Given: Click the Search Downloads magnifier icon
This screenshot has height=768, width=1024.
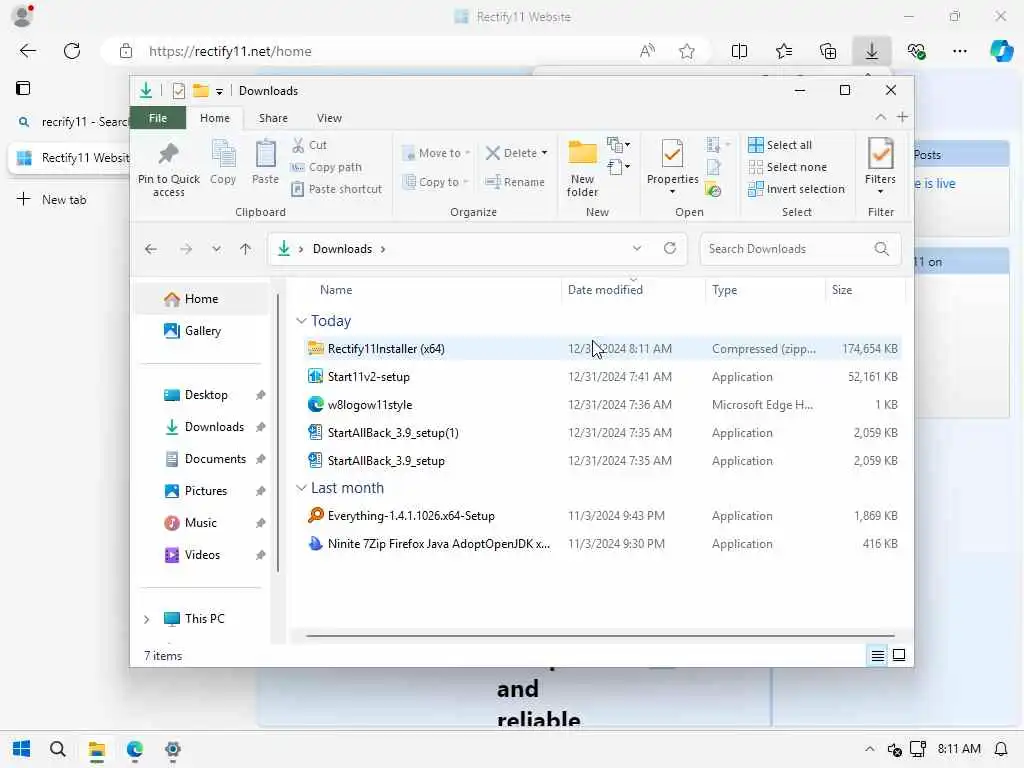Looking at the screenshot, I should [882, 249].
